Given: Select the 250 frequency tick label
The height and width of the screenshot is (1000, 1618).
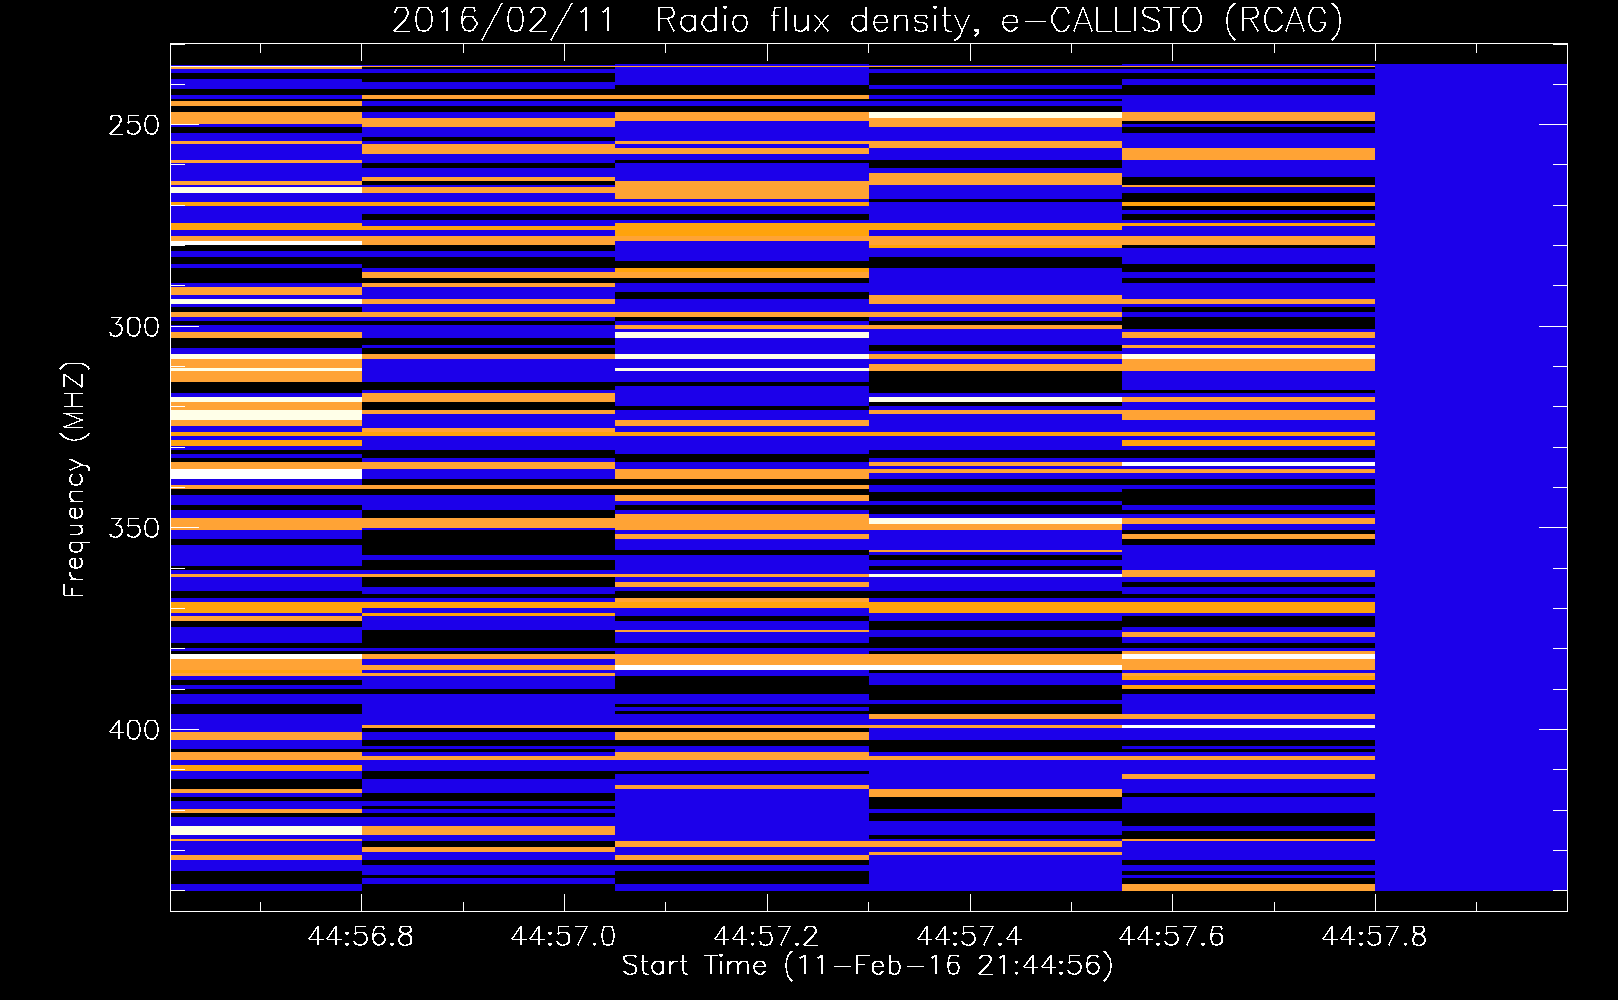Looking at the screenshot, I should click(134, 126).
